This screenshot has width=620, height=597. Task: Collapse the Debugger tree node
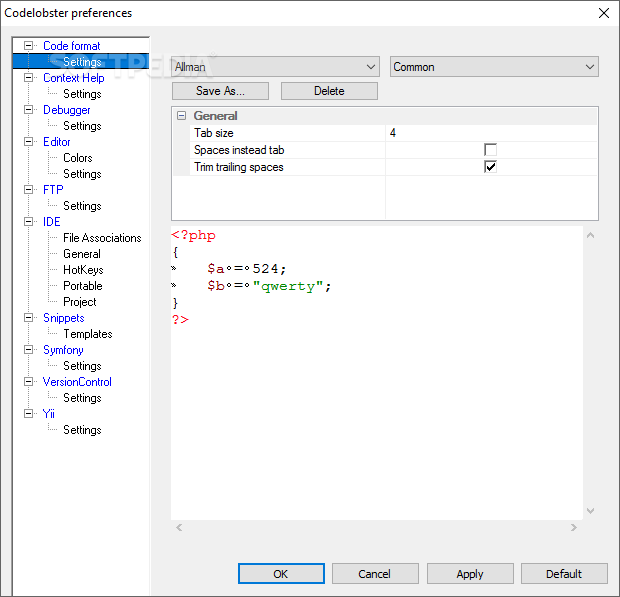pos(28,110)
